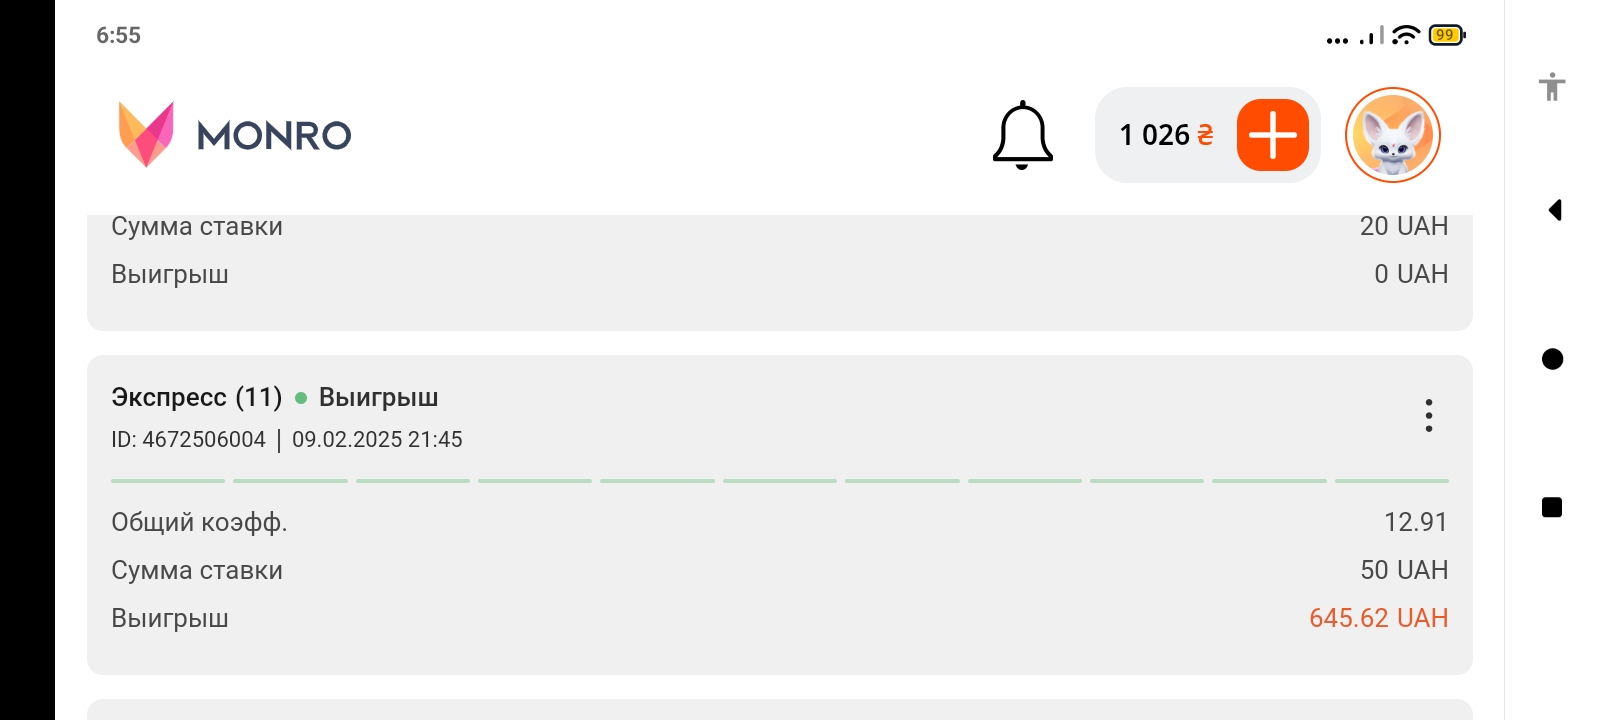Viewport: 1600px width, 720px height.
Task: Tap the first green express progress segment
Action: click(168, 481)
